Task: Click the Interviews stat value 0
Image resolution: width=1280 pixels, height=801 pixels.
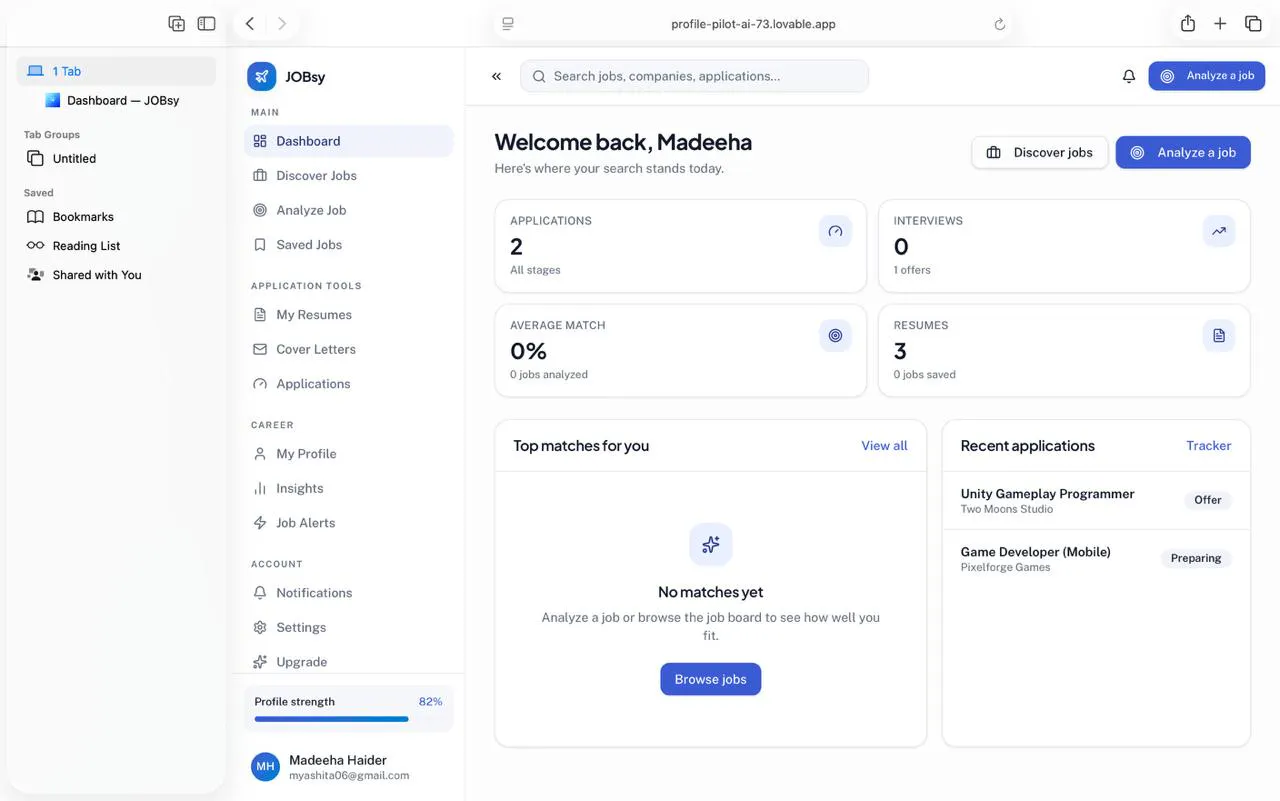Action: [901, 246]
